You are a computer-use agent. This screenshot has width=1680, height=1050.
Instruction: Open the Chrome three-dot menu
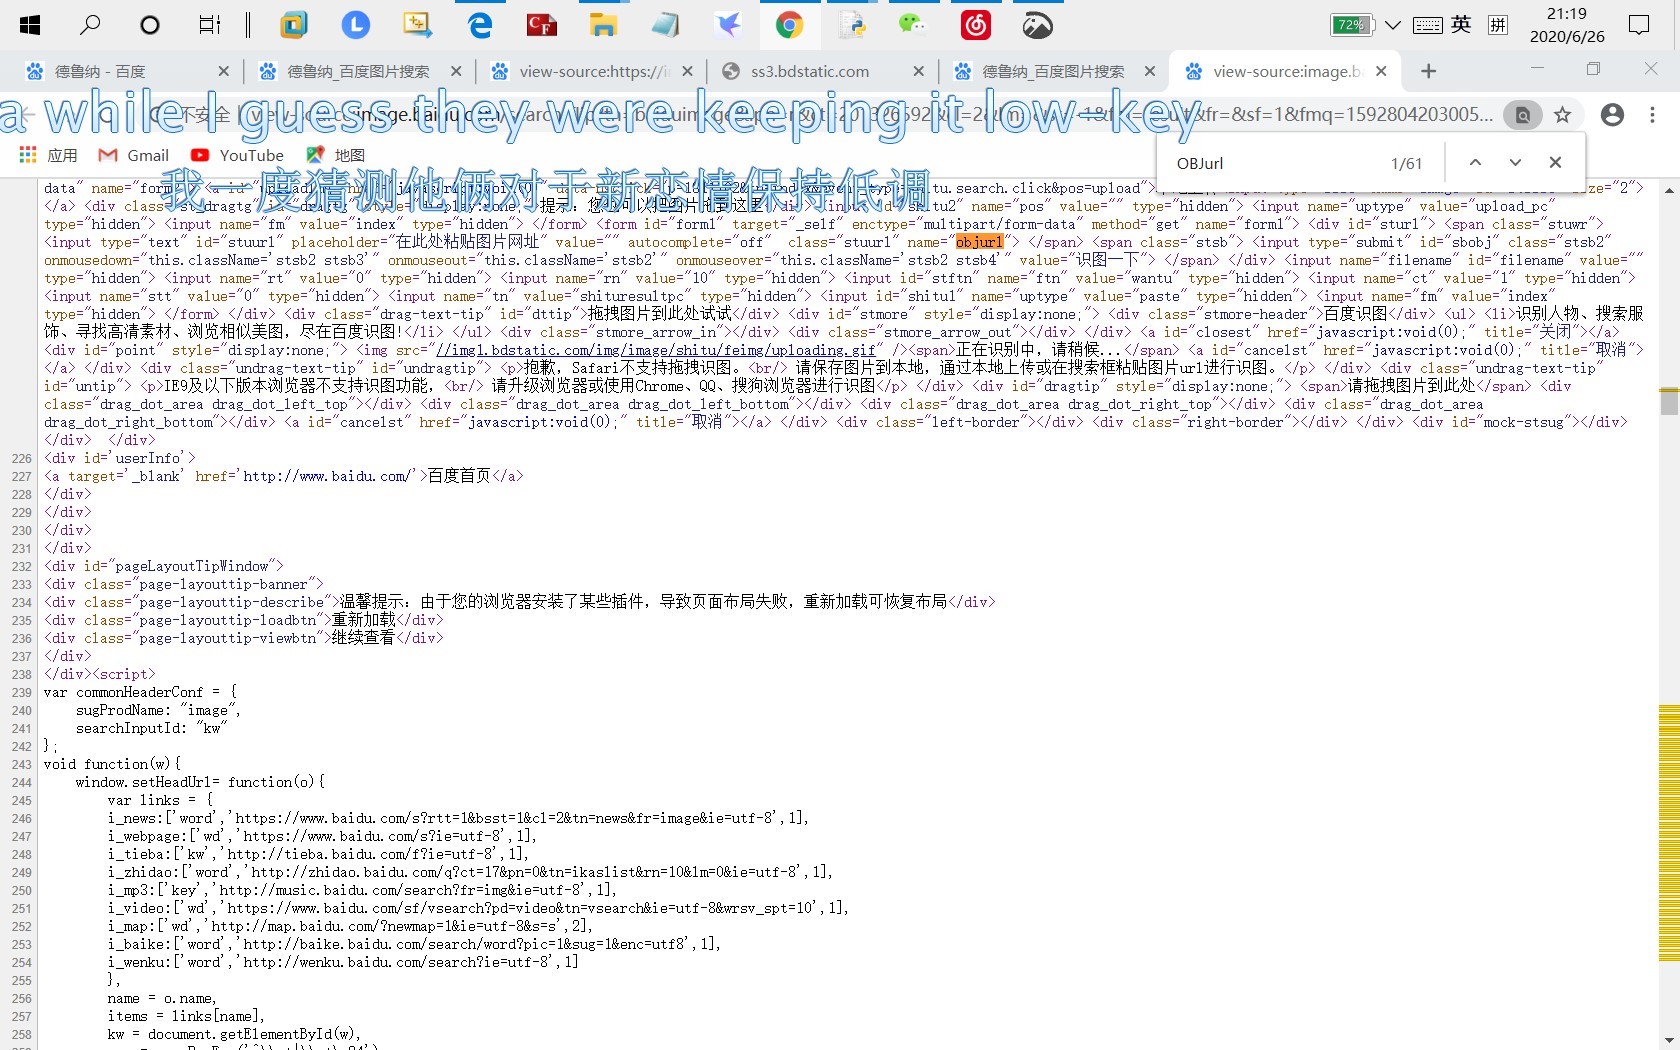[x=1652, y=115]
